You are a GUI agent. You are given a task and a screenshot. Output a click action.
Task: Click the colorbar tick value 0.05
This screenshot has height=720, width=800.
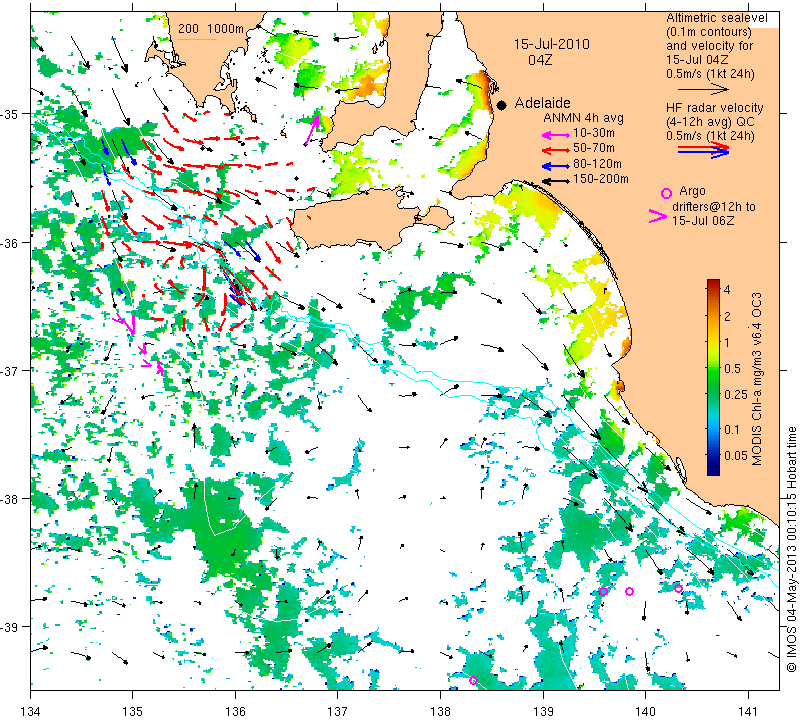[736, 455]
